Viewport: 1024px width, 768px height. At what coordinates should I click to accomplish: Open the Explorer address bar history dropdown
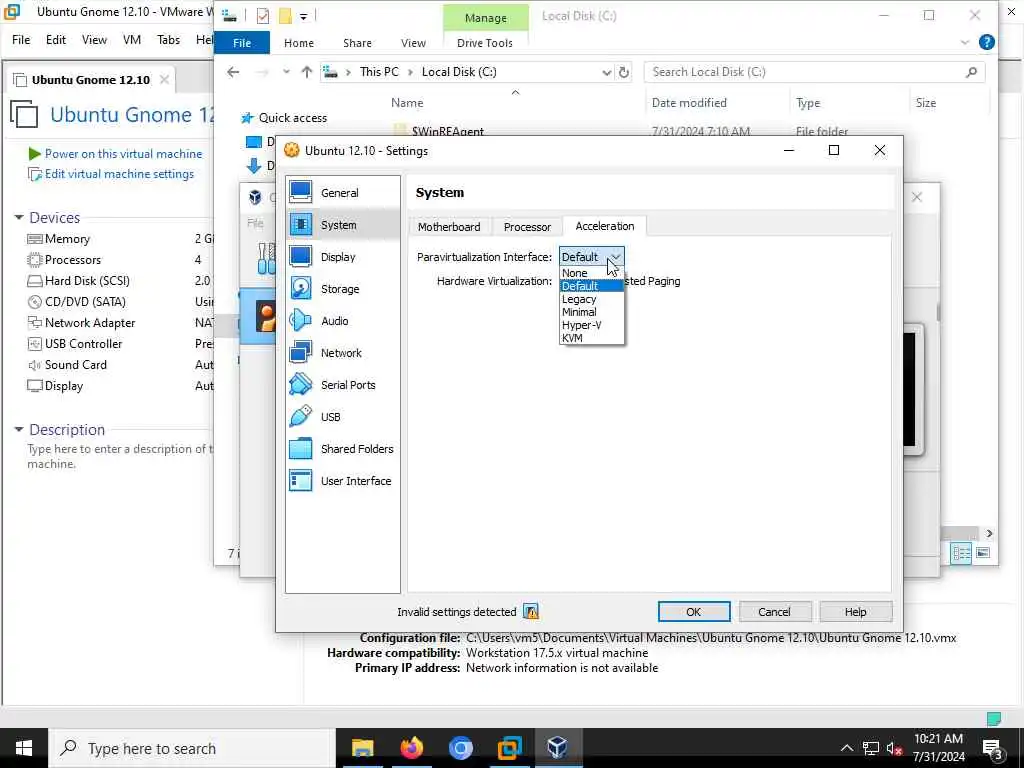[x=607, y=72]
